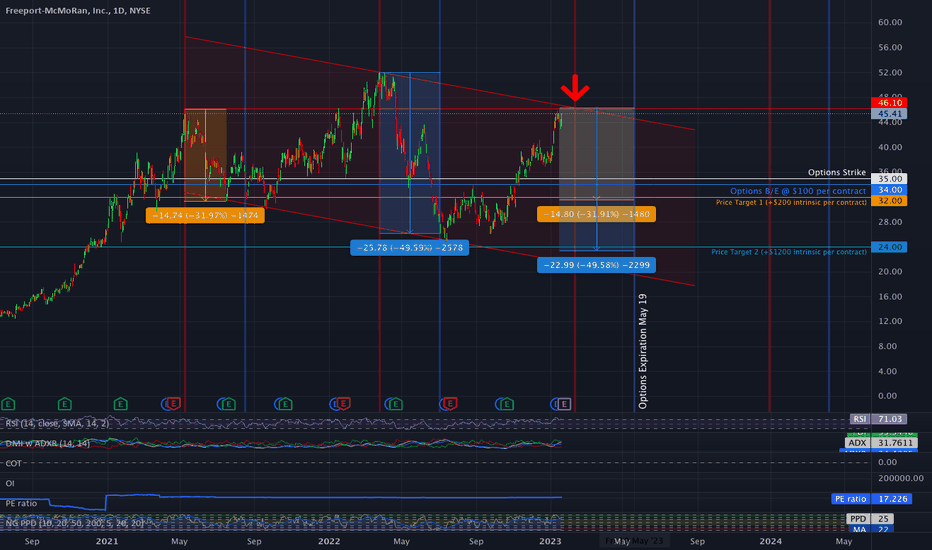
Task: Click the MA 22 value label
Action: point(870,529)
